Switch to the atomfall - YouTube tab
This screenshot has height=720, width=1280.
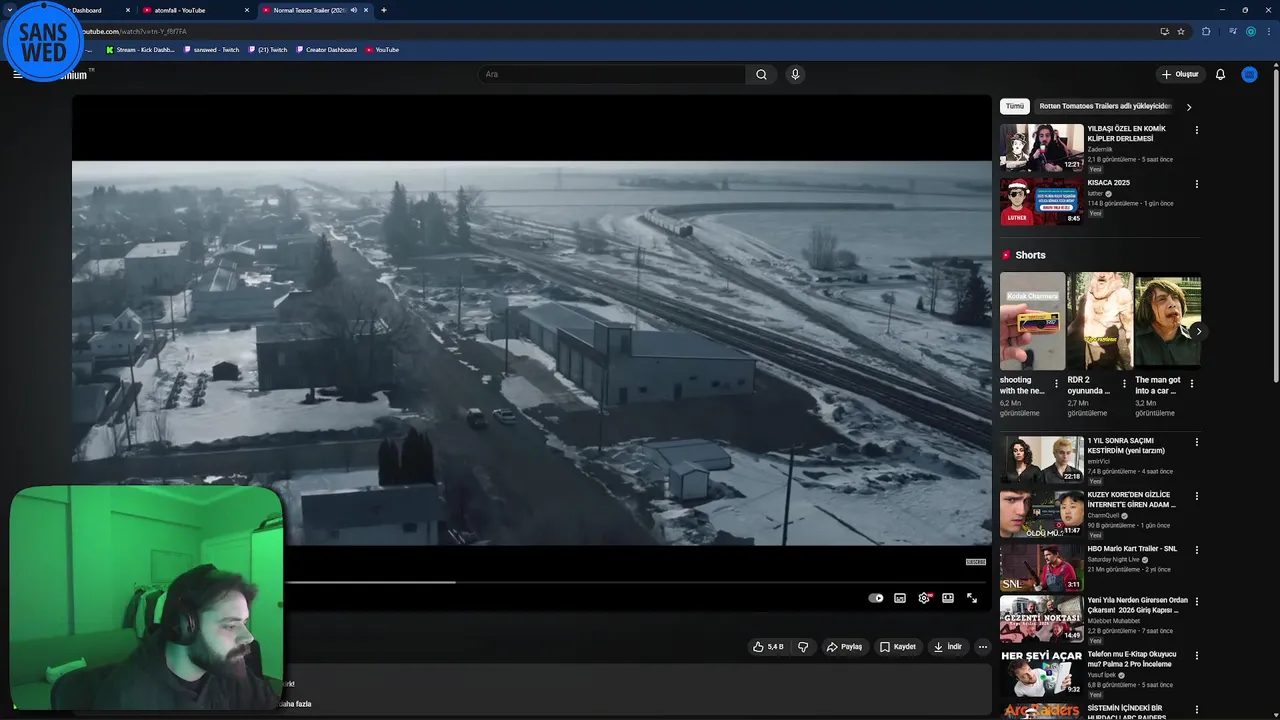point(195,10)
